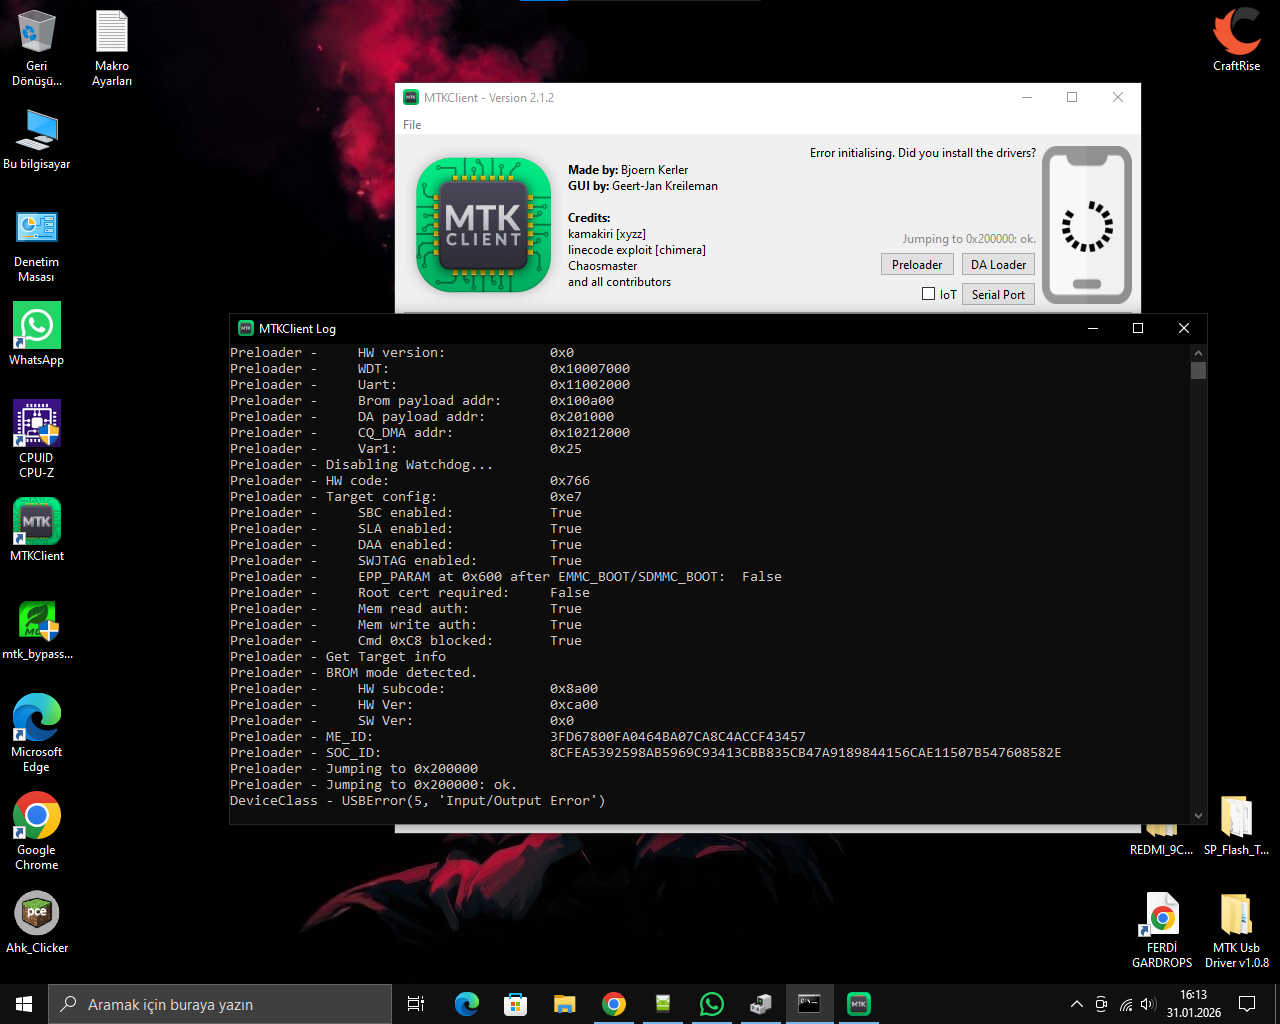Screen dimensions: 1280x1024
Task: Click the 'Disabling Watchdog...' log line
Action: coord(409,465)
